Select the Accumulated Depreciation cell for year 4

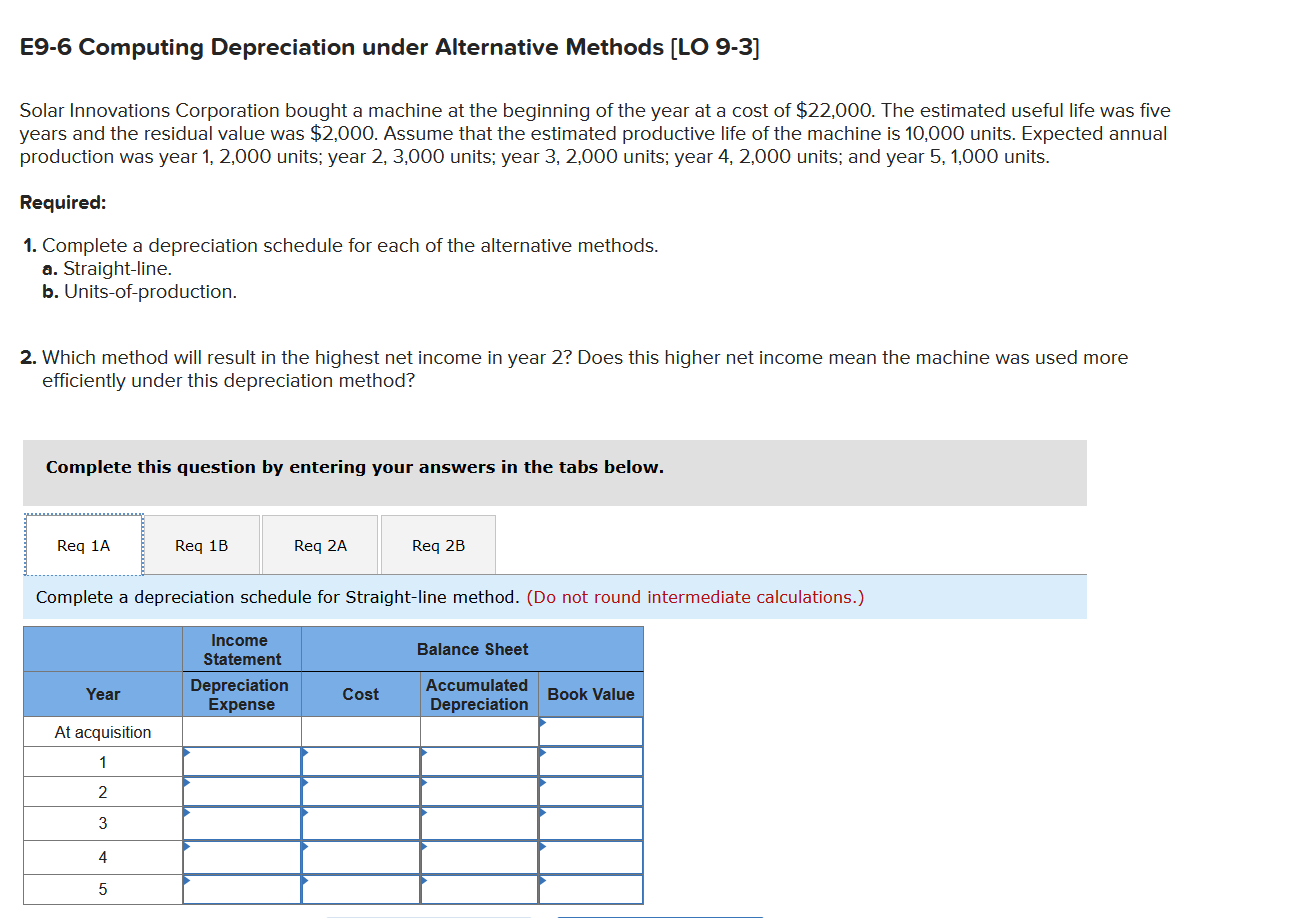(477, 856)
